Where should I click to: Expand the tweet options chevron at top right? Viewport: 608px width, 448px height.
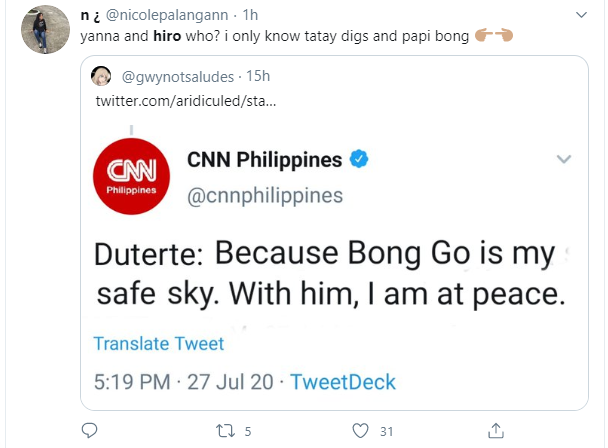[x=581, y=14]
